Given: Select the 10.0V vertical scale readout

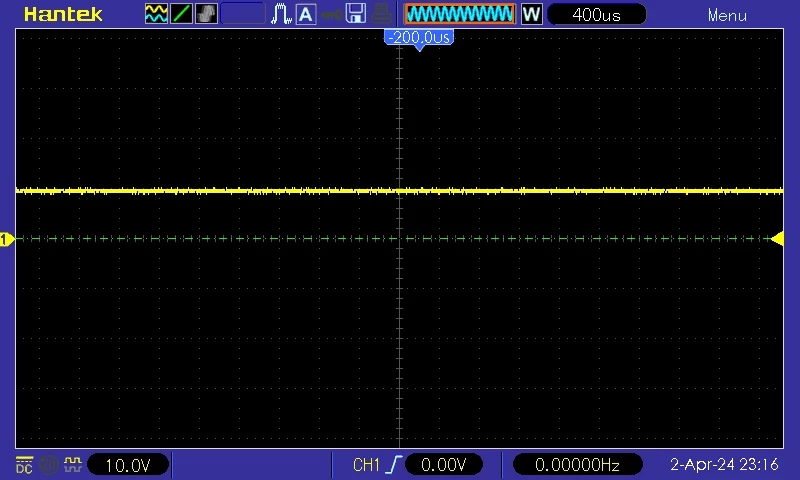Looking at the screenshot, I should click(x=128, y=465).
